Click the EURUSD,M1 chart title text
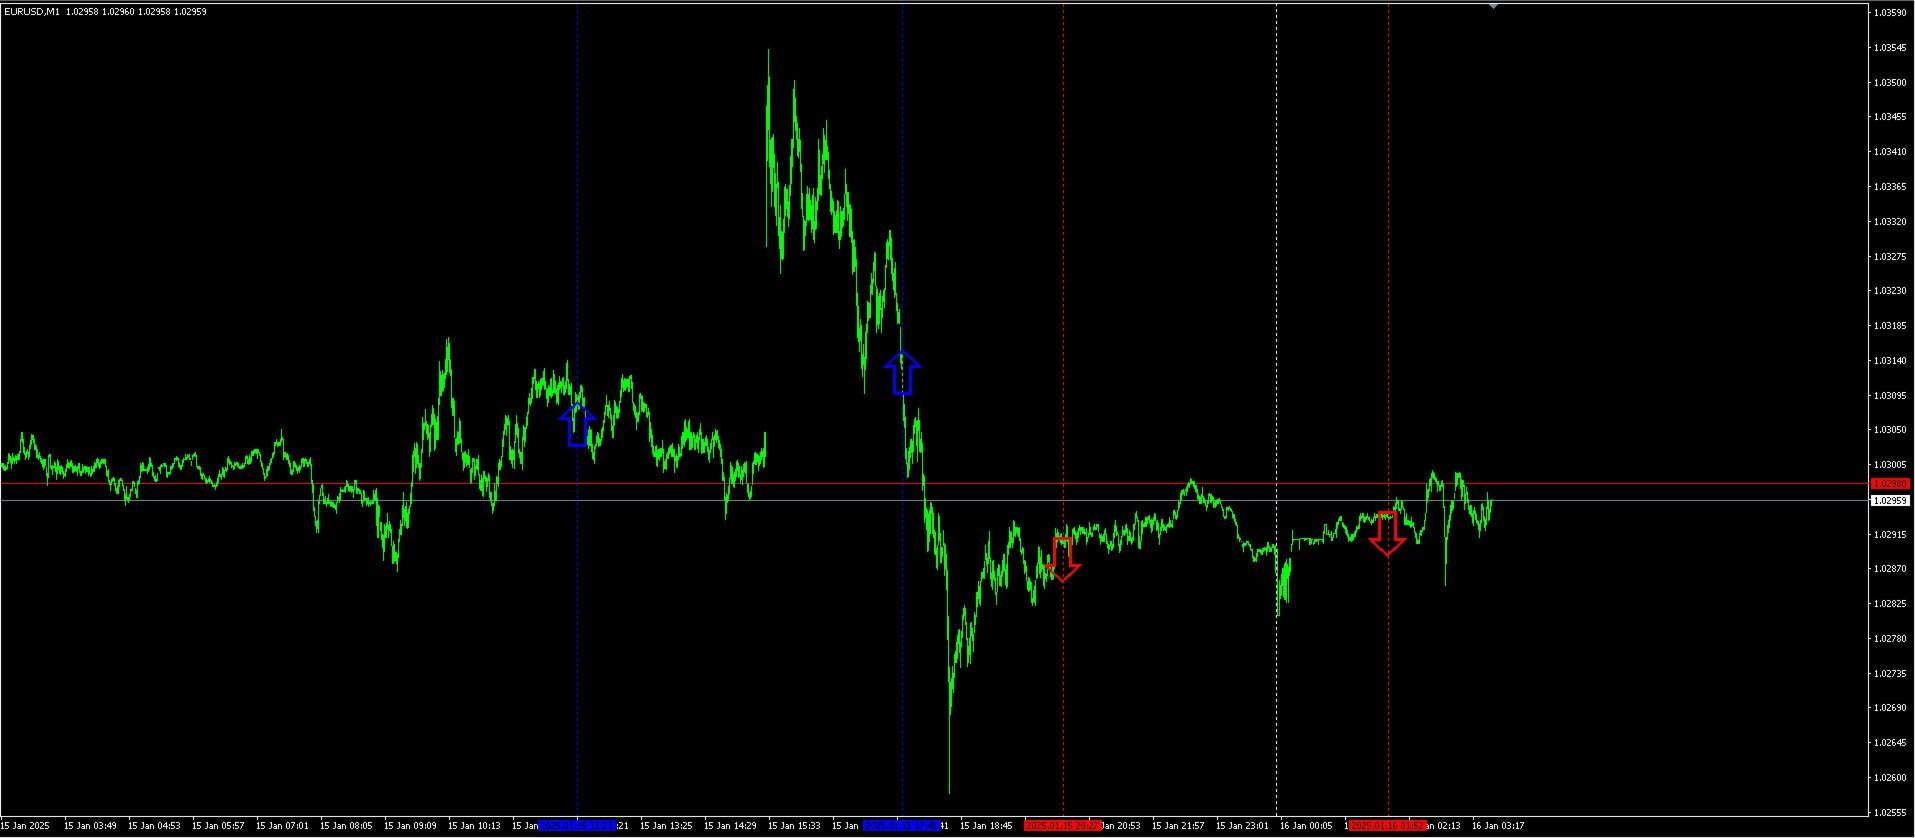 (x=31, y=12)
